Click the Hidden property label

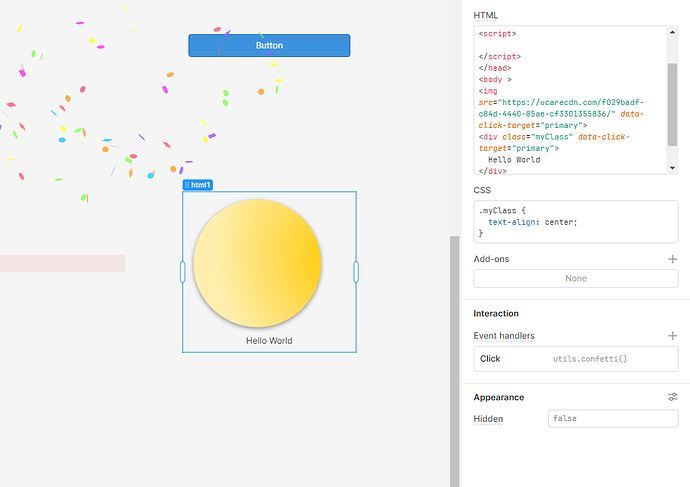tap(488, 419)
